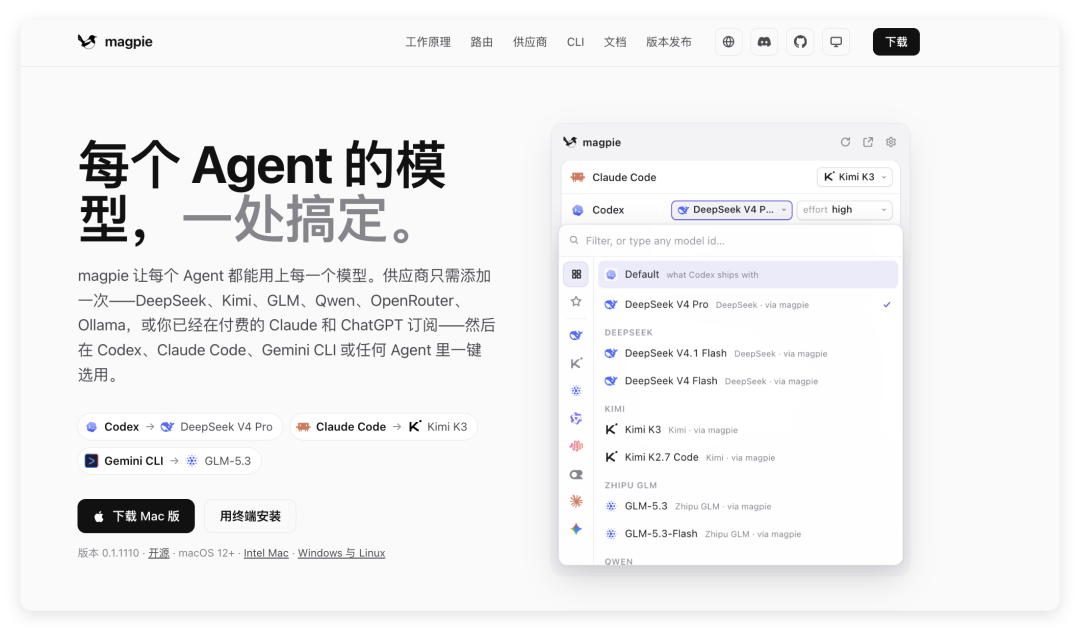The width and height of the screenshot is (1080, 631).
Task: Click the magpie bird icon in panel header
Action: (570, 142)
